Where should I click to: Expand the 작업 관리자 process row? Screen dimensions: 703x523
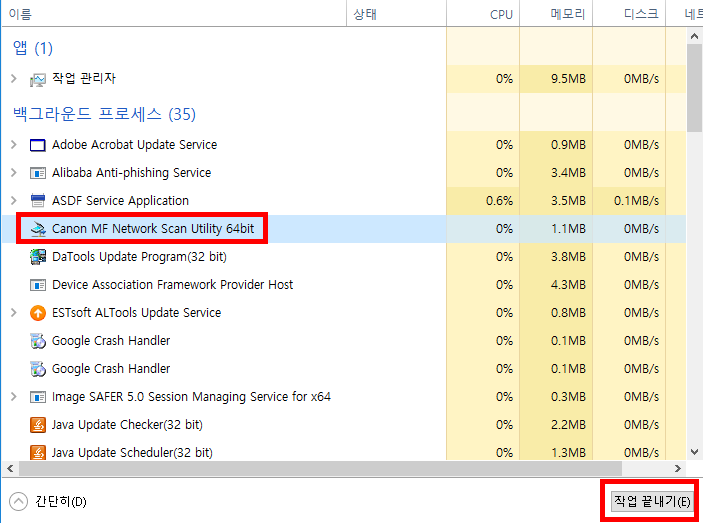tap(14, 79)
